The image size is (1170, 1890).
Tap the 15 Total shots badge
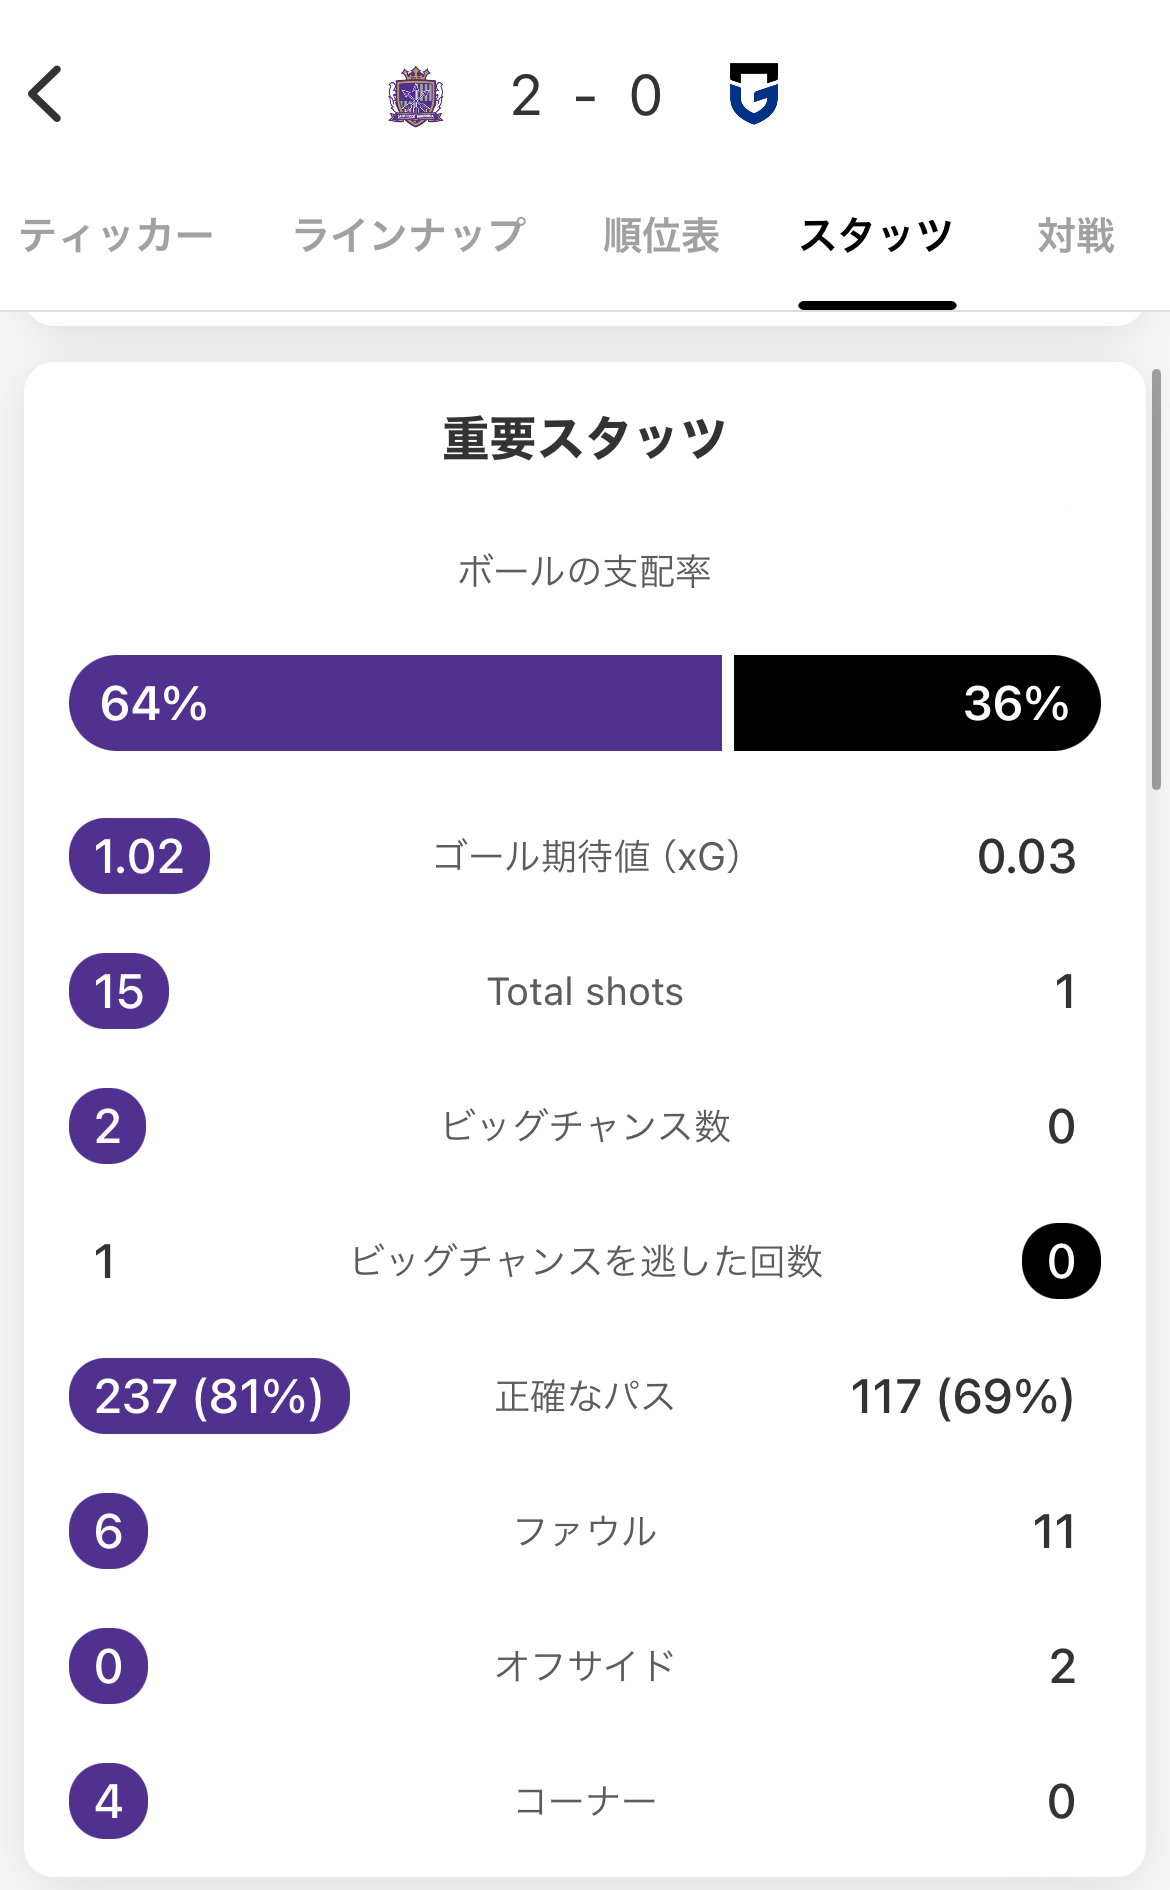(119, 992)
